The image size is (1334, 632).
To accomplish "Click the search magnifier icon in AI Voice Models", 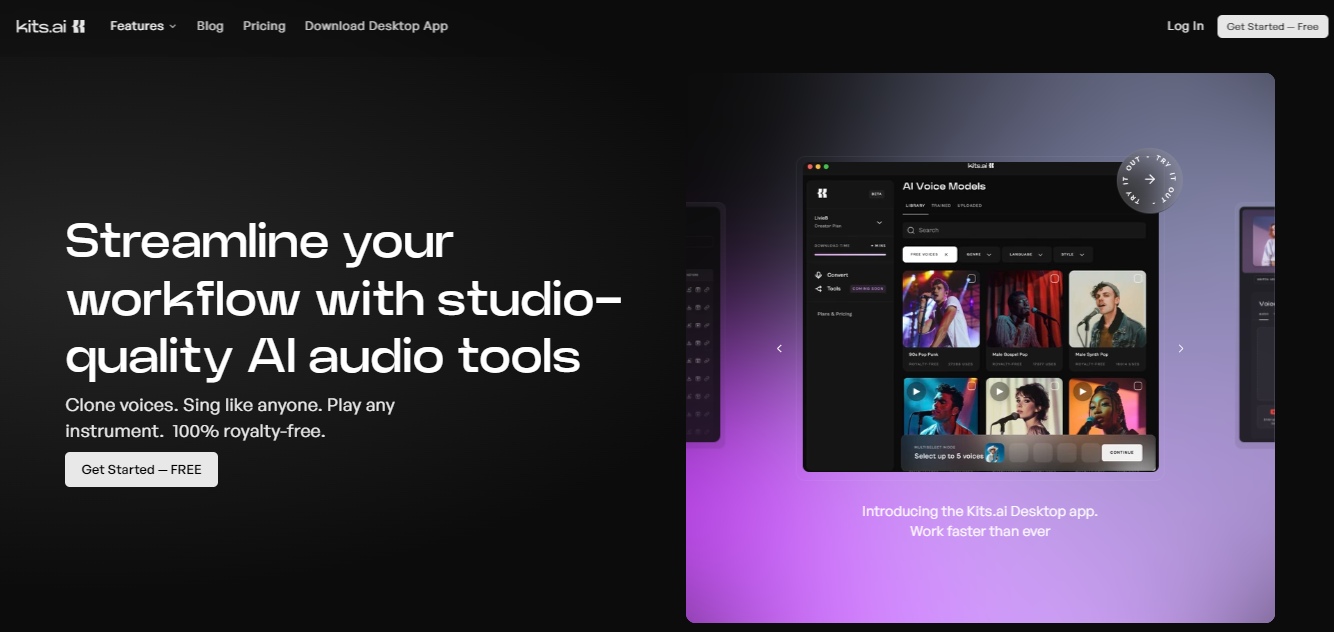I will tap(911, 230).
